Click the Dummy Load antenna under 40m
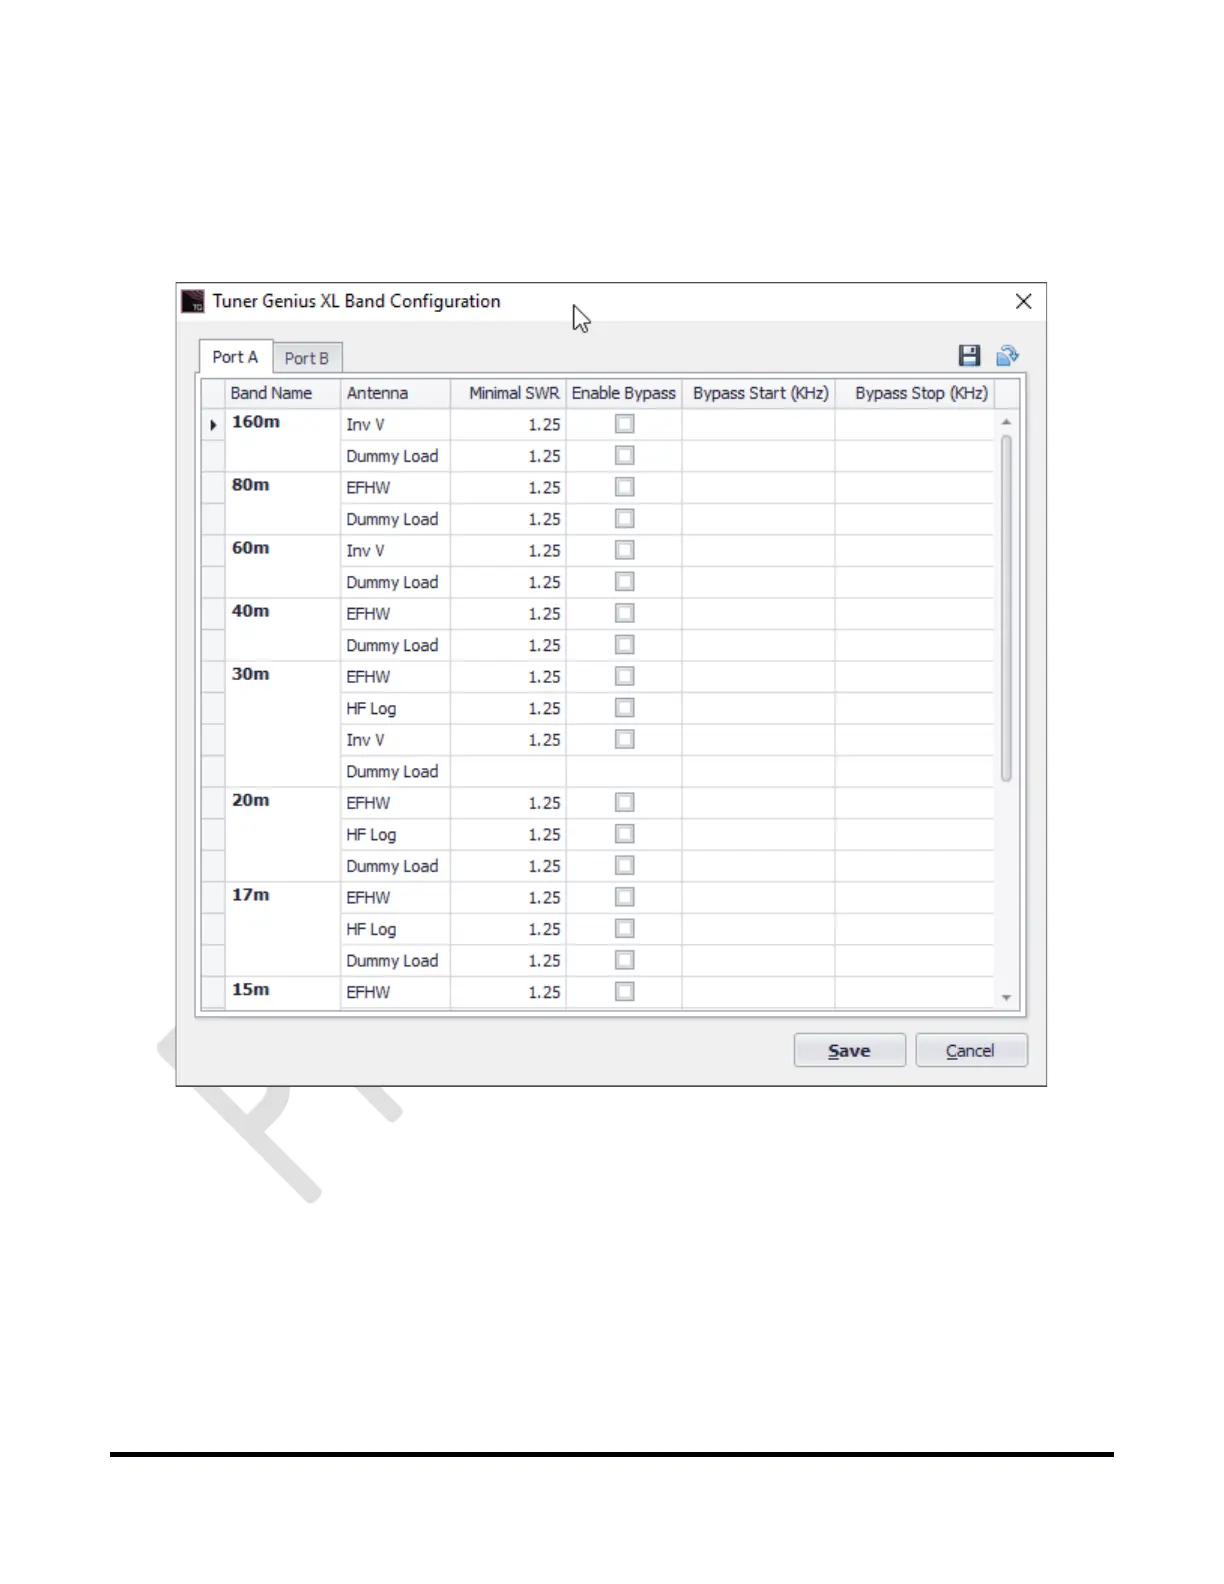The width and height of the screenshot is (1224, 1584). [396, 646]
